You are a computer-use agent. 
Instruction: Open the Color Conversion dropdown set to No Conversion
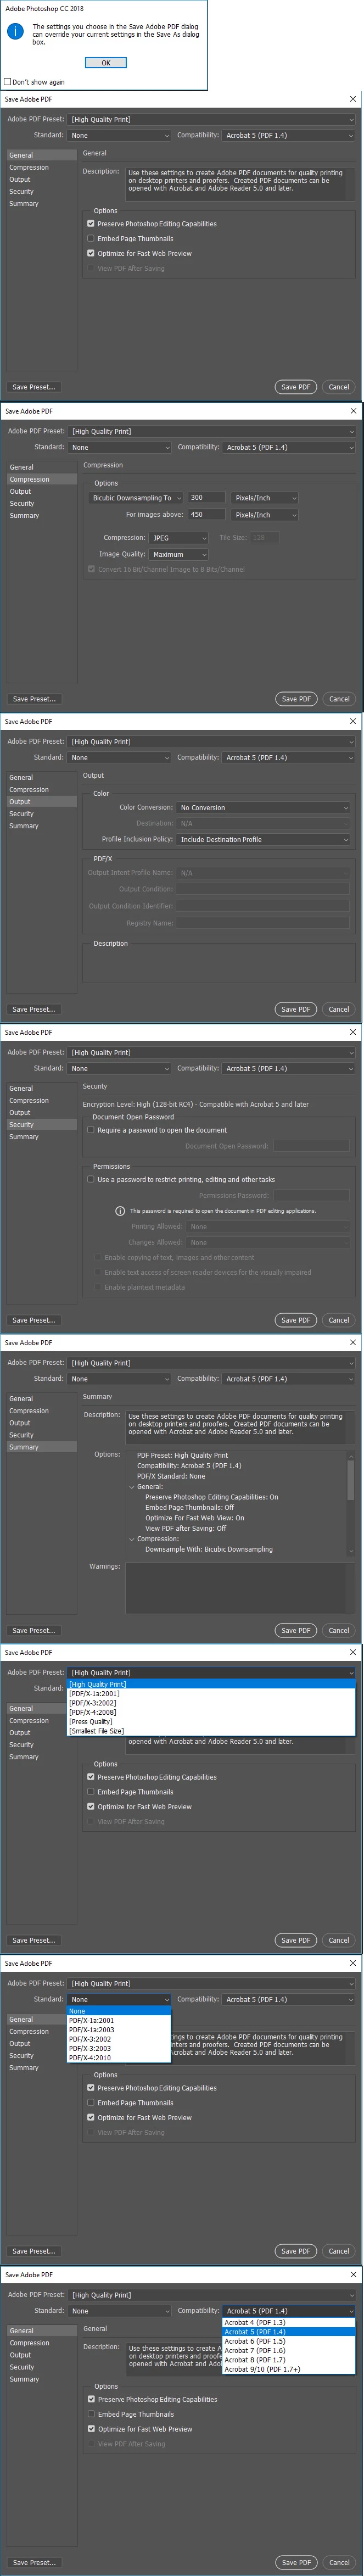(264, 807)
